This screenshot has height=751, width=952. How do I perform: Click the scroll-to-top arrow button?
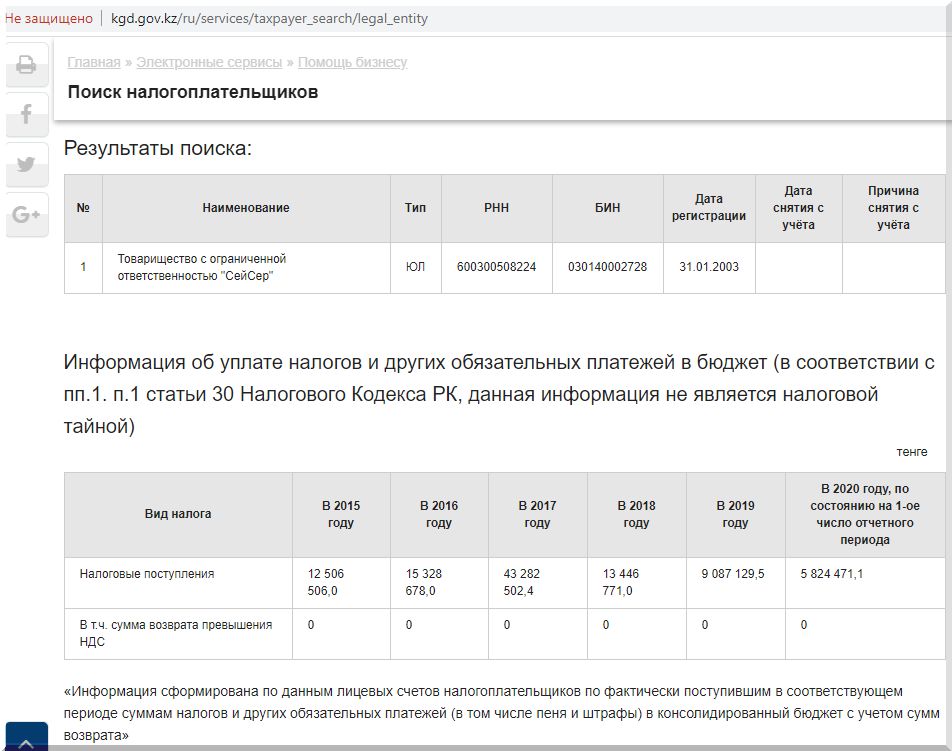pyautogui.click(x=27, y=738)
